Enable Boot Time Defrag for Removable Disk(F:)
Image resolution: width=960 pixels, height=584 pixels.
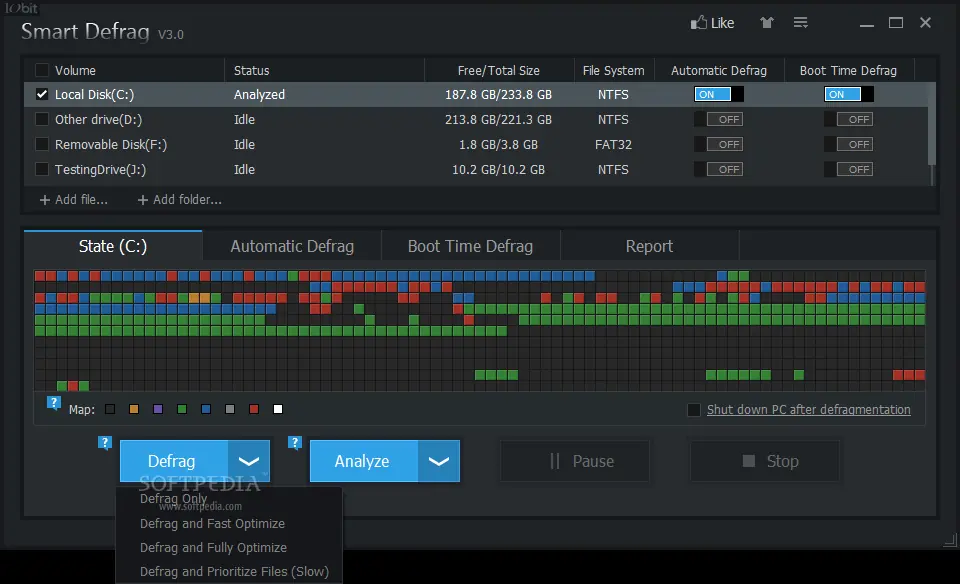(849, 144)
